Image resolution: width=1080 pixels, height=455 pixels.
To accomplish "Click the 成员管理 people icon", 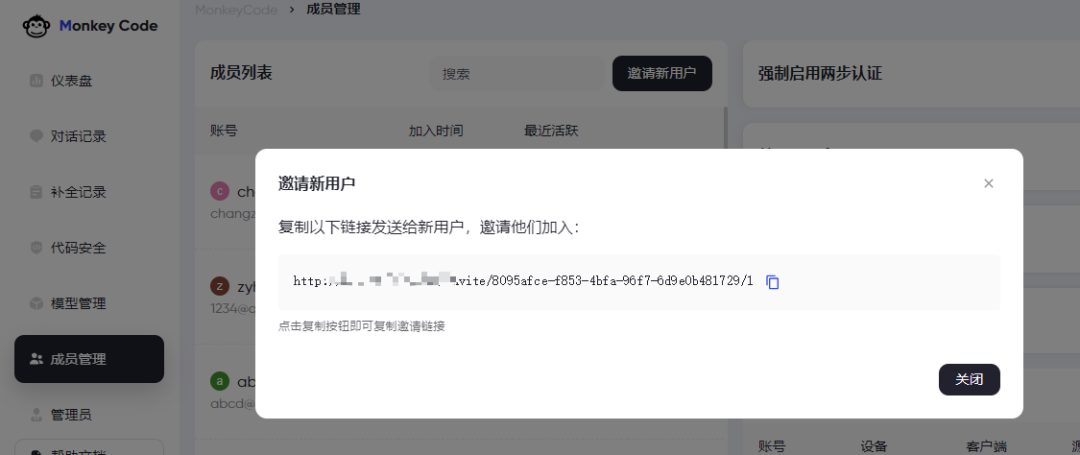I will 37,359.
